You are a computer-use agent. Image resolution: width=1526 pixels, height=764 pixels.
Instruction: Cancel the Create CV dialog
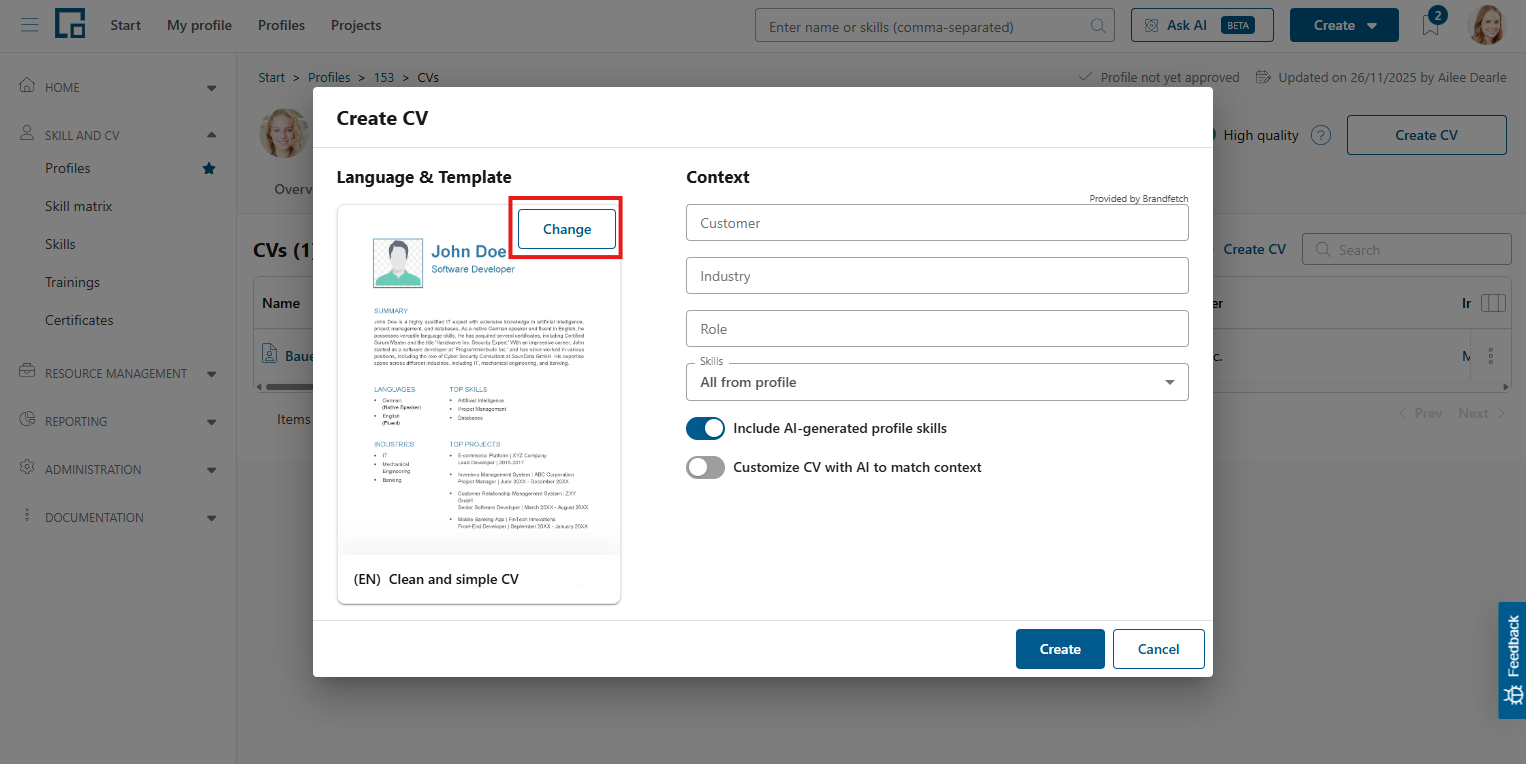(1159, 649)
